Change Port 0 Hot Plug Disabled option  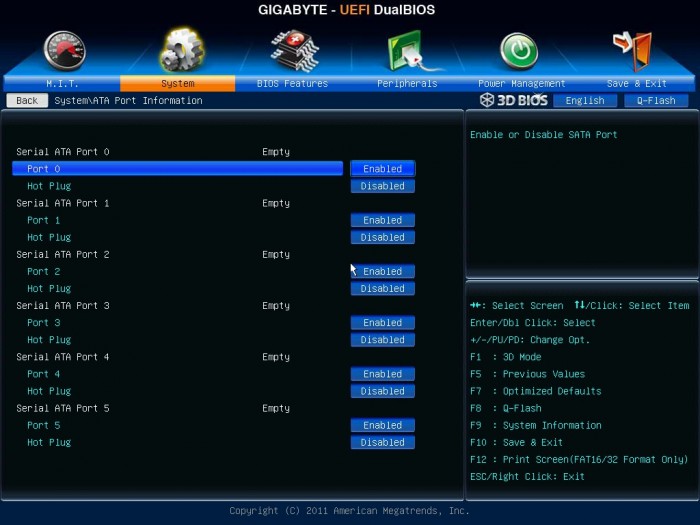click(383, 186)
